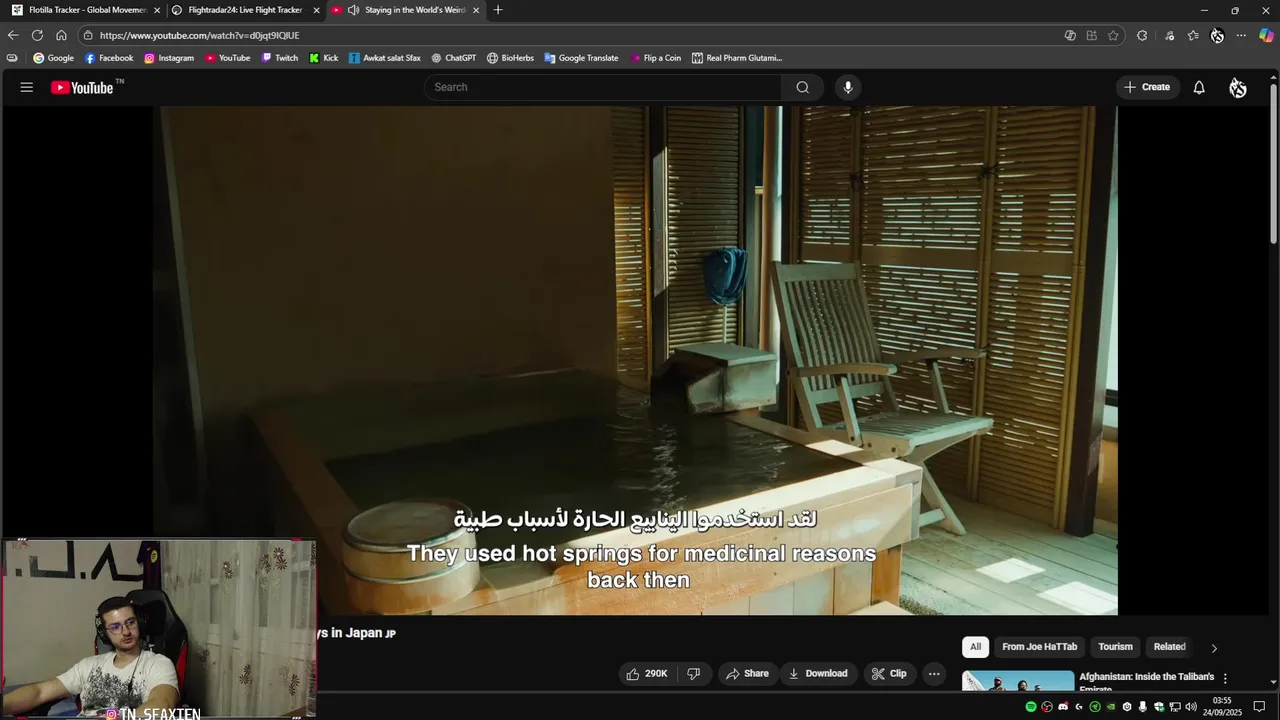Open the Share dialog
The height and width of the screenshot is (720, 1280).
click(747, 674)
